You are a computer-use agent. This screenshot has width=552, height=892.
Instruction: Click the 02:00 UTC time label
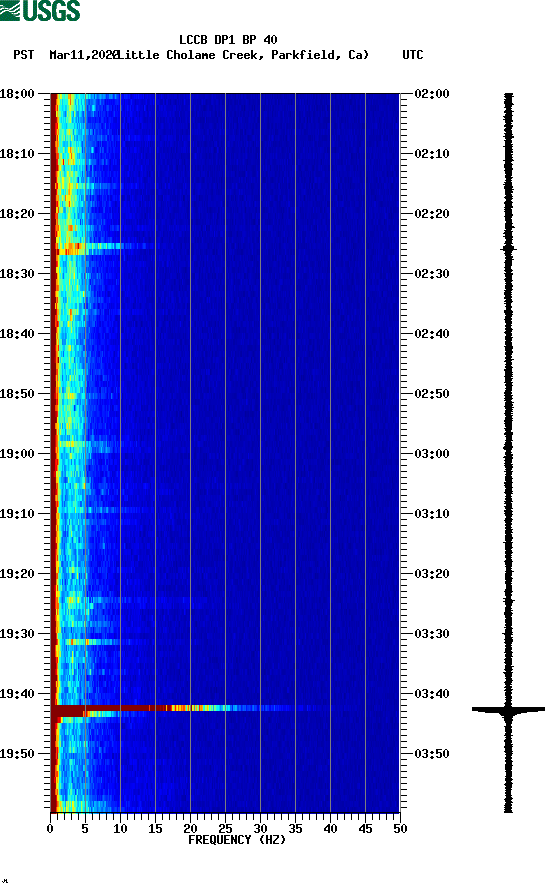pos(432,94)
